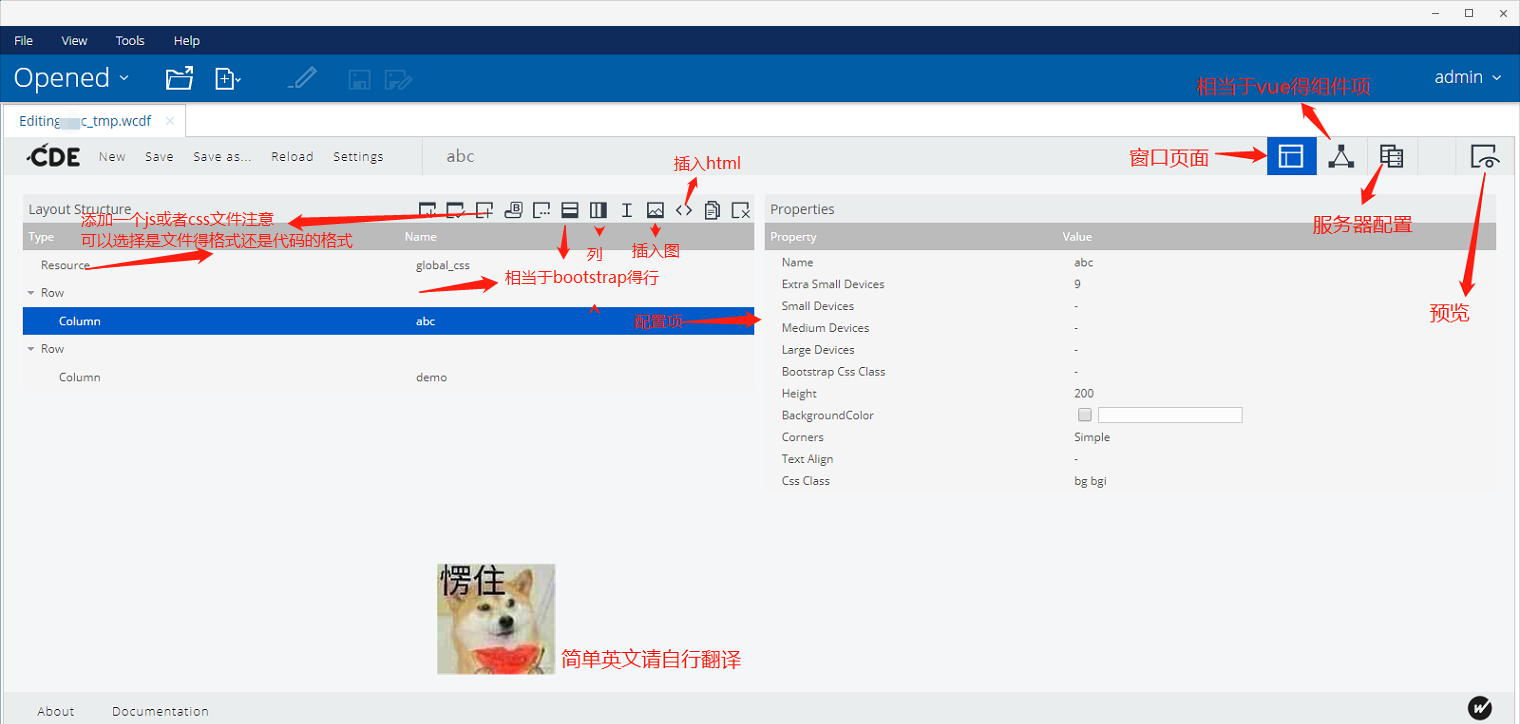Click the CDE logo
1520x724 pixels.
tap(54, 156)
